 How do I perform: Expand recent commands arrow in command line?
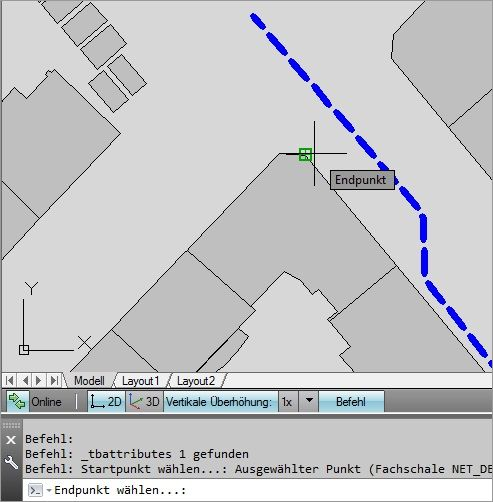[49, 490]
